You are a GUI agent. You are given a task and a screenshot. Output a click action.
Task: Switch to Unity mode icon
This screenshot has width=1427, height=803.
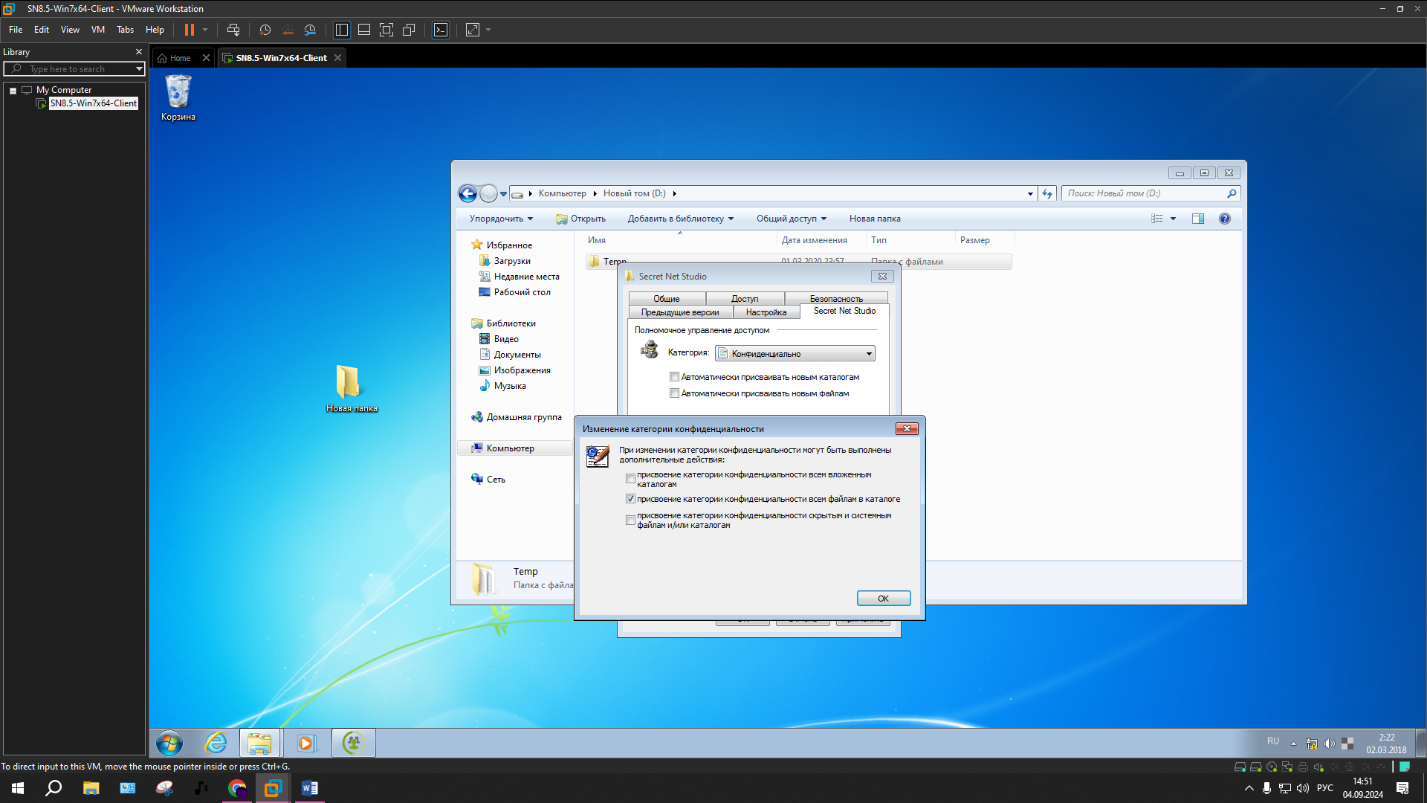409,30
